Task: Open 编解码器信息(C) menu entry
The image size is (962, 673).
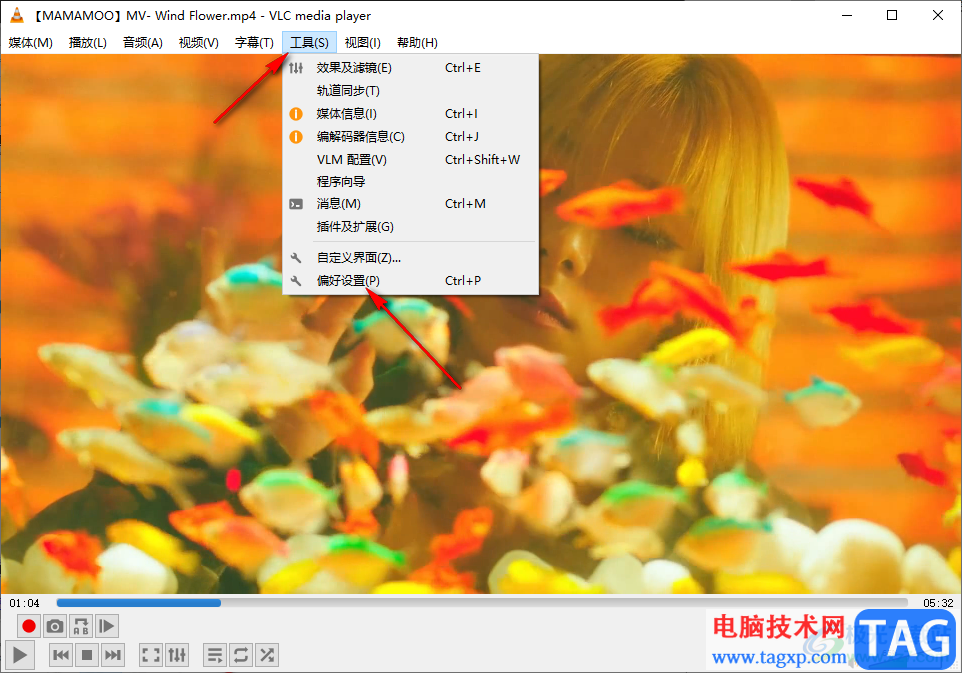Action: (x=410, y=136)
